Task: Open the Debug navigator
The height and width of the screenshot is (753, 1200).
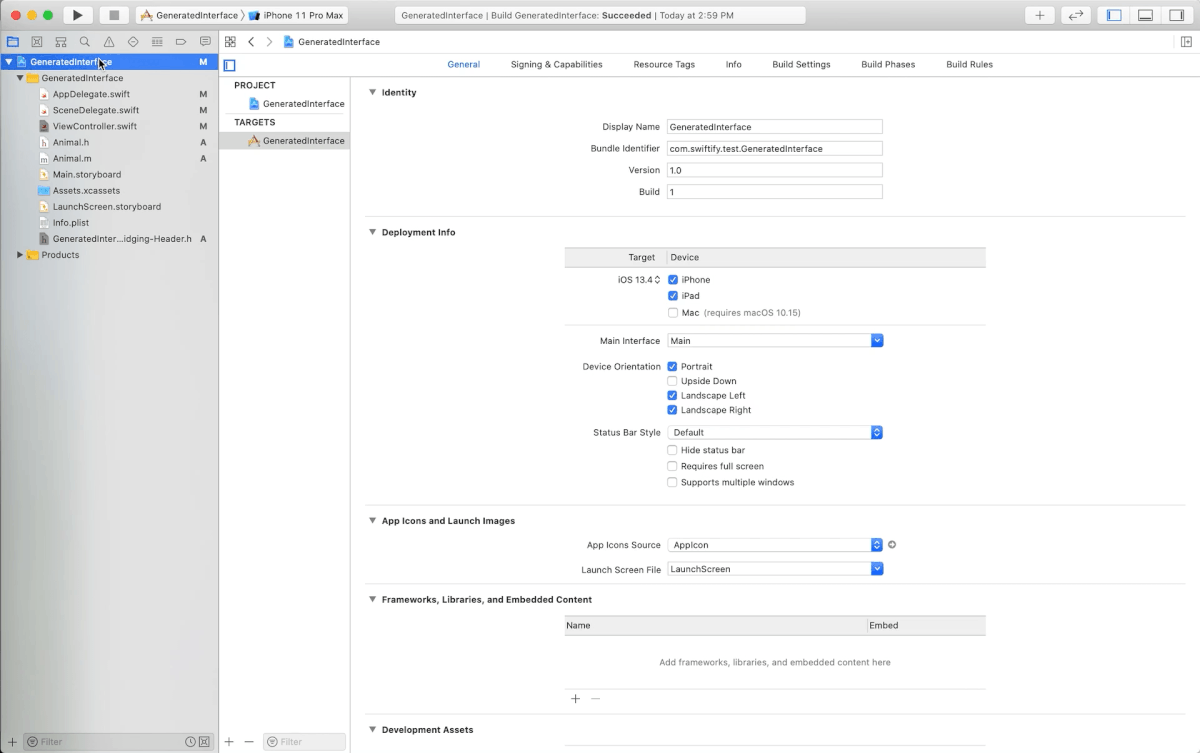Action: [x=157, y=42]
